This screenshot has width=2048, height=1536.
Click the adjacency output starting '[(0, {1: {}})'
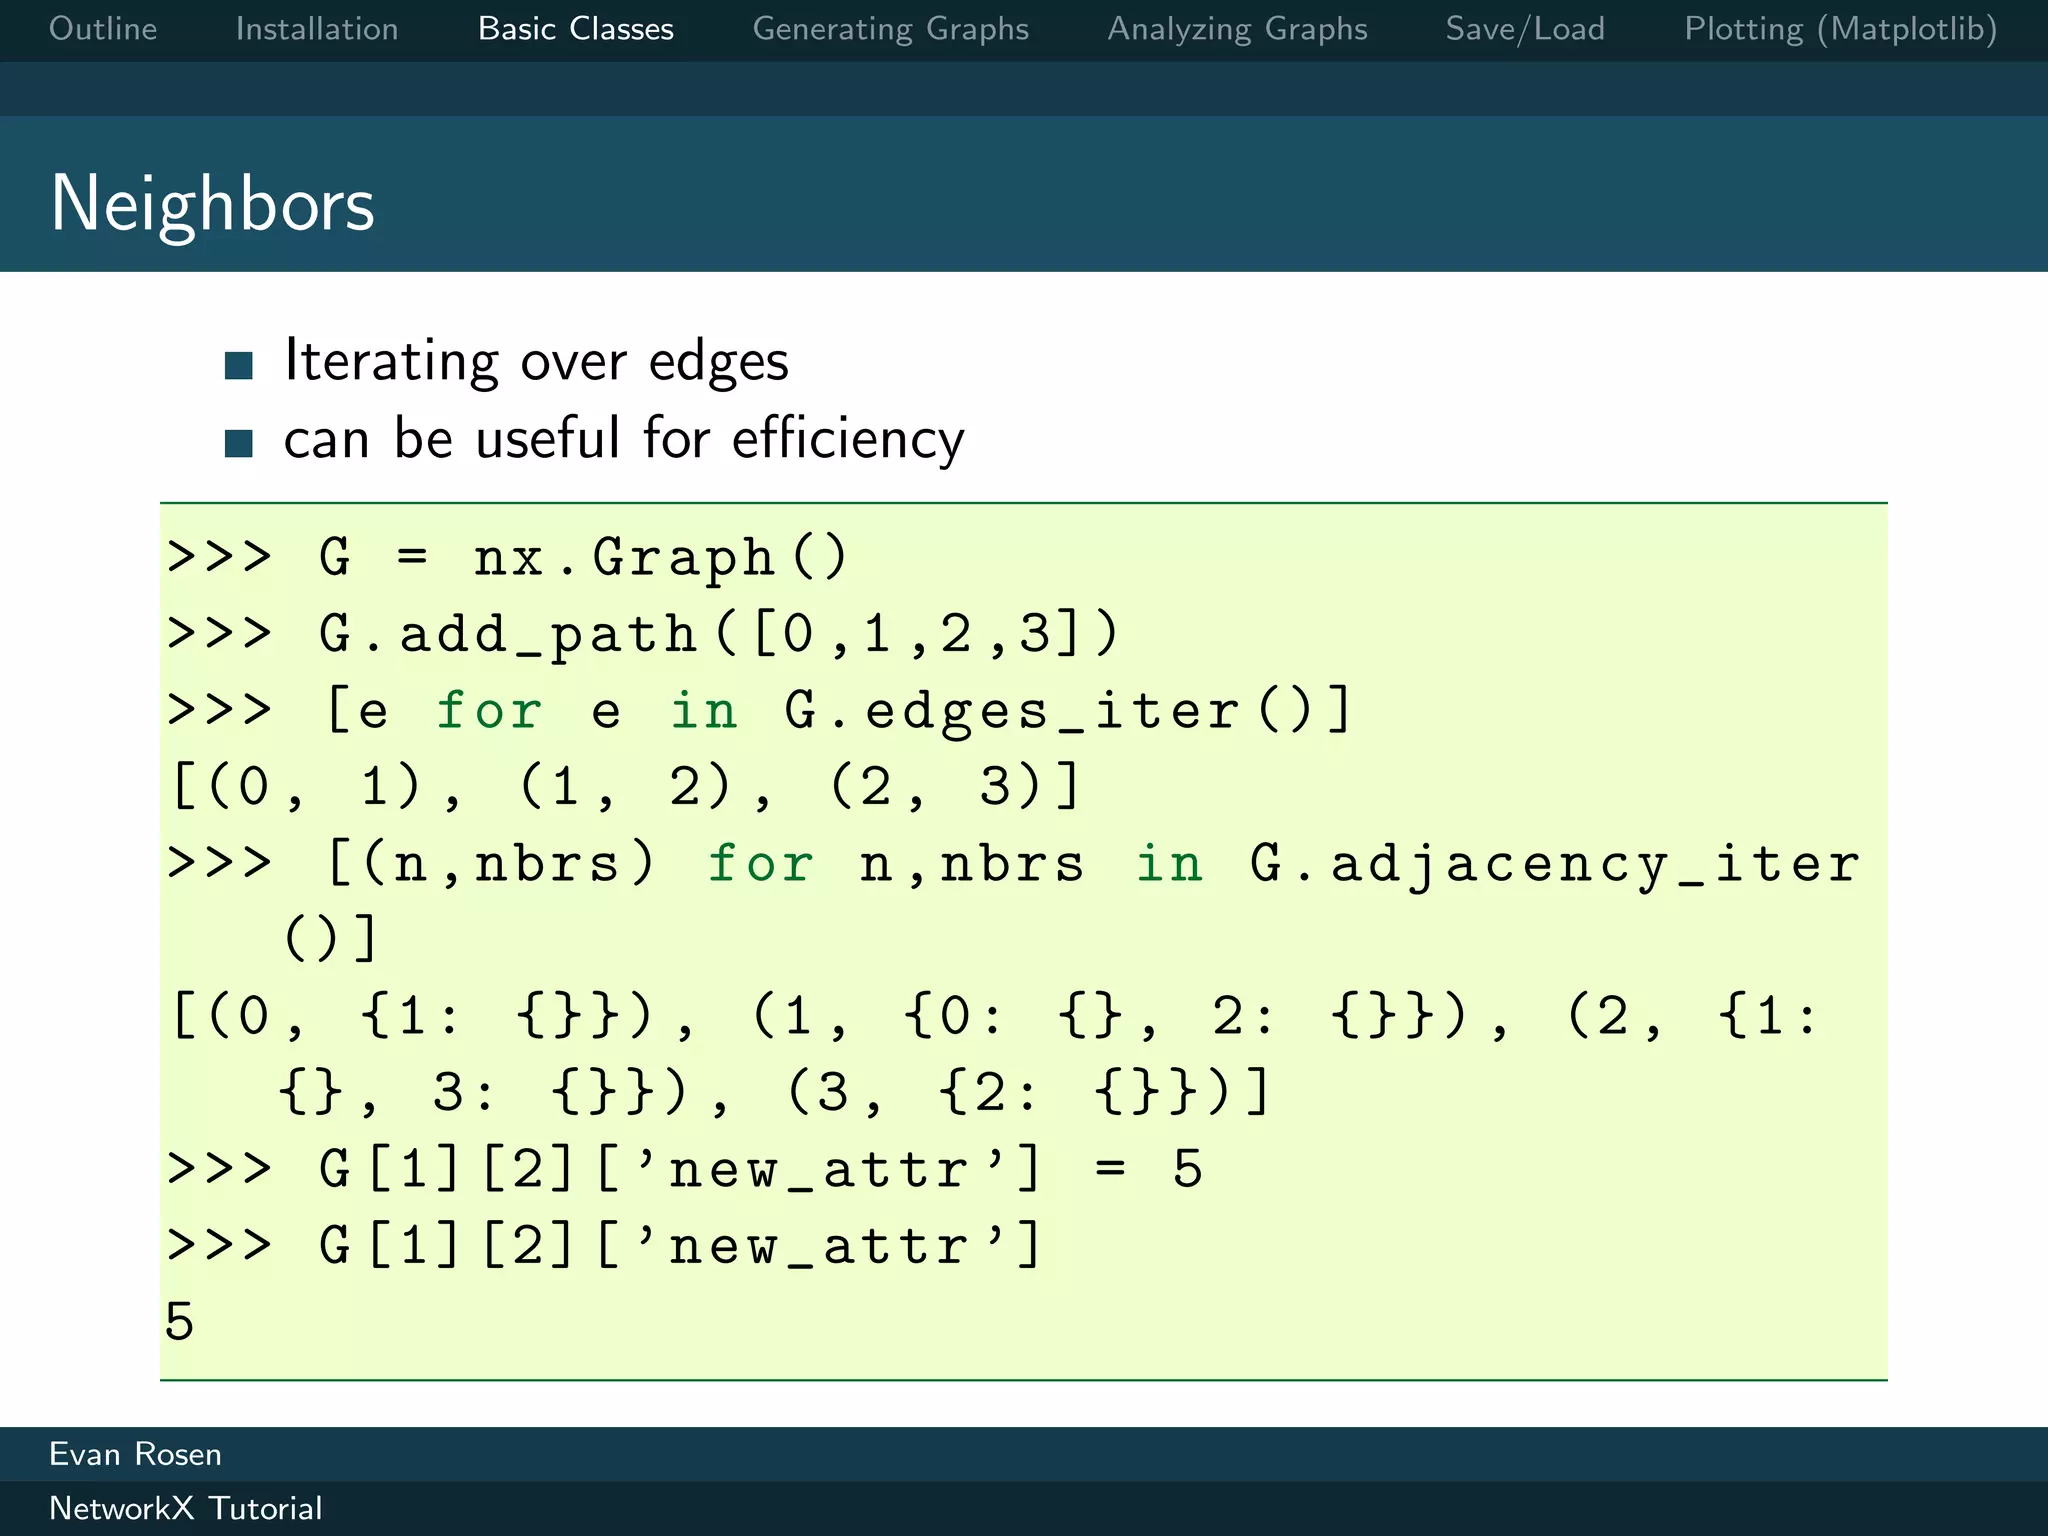click(995, 1053)
